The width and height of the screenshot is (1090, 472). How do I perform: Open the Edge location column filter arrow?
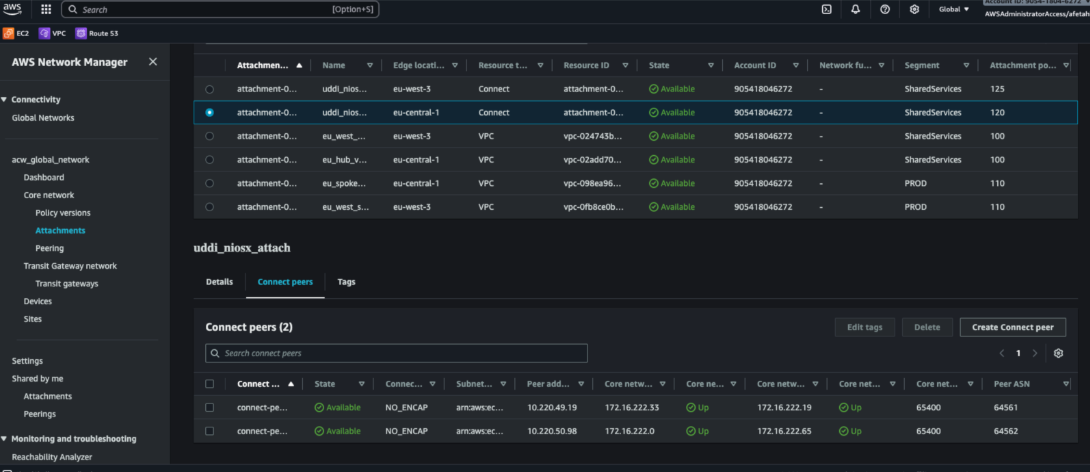click(x=455, y=65)
